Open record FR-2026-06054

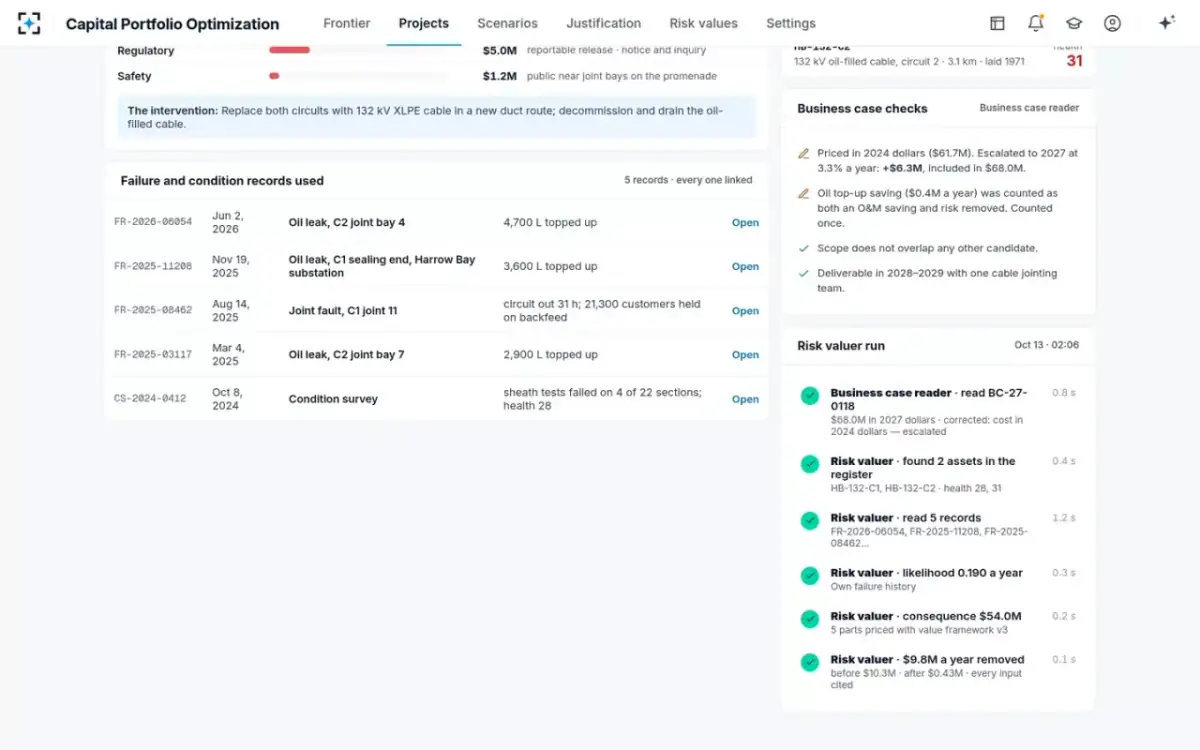click(x=745, y=223)
